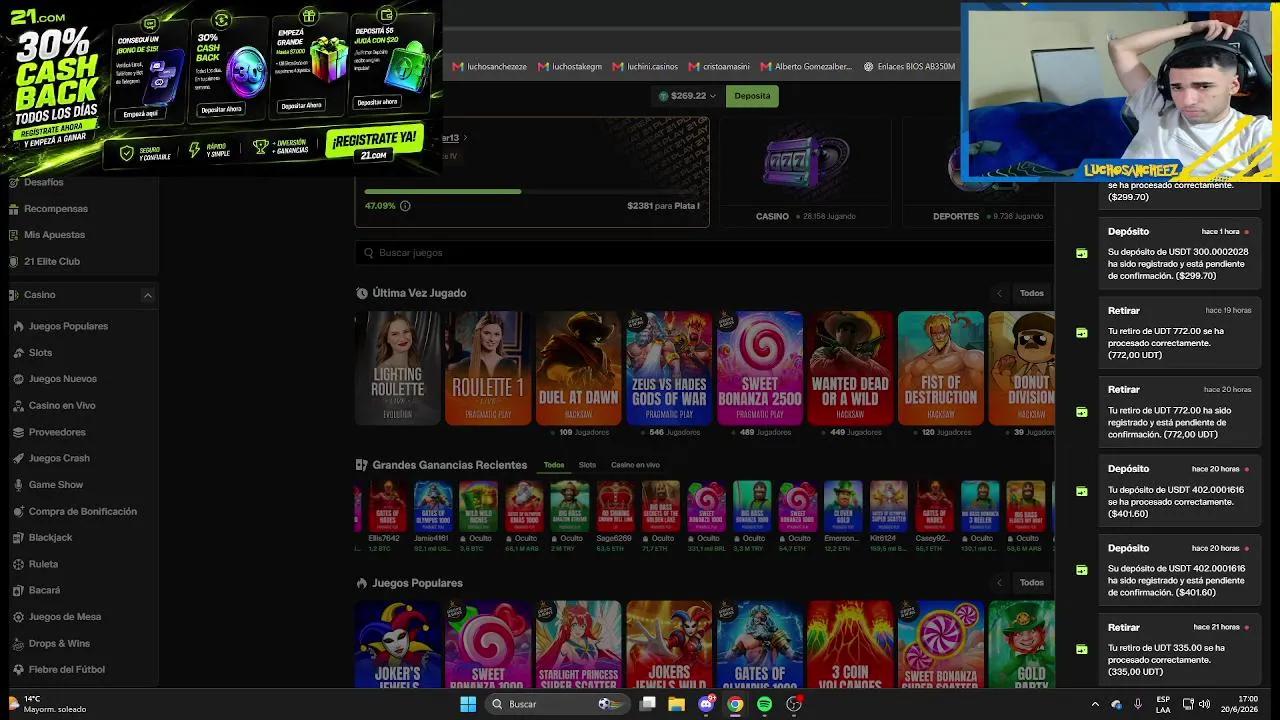This screenshot has height=720, width=1280.
Task: Open Spotify from the taskbar
Action: point(764,704)
